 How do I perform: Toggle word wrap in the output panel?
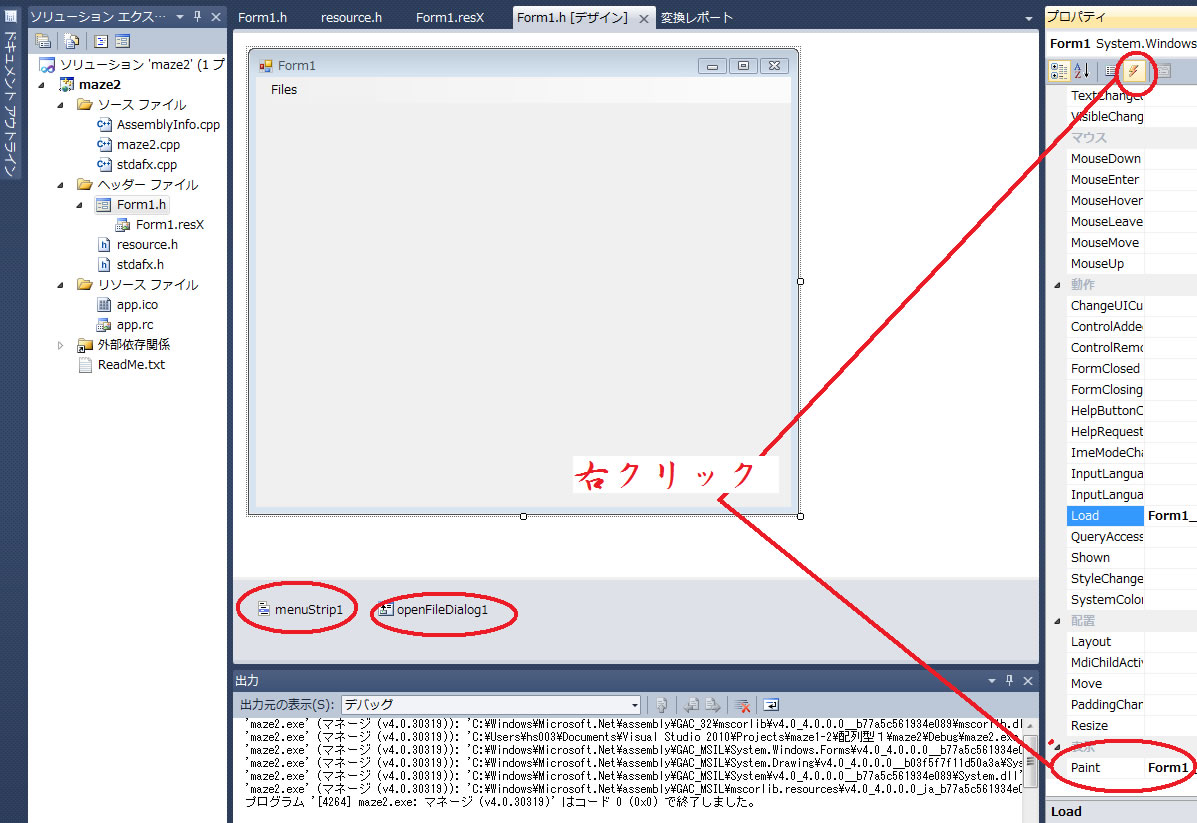point(772,704)
